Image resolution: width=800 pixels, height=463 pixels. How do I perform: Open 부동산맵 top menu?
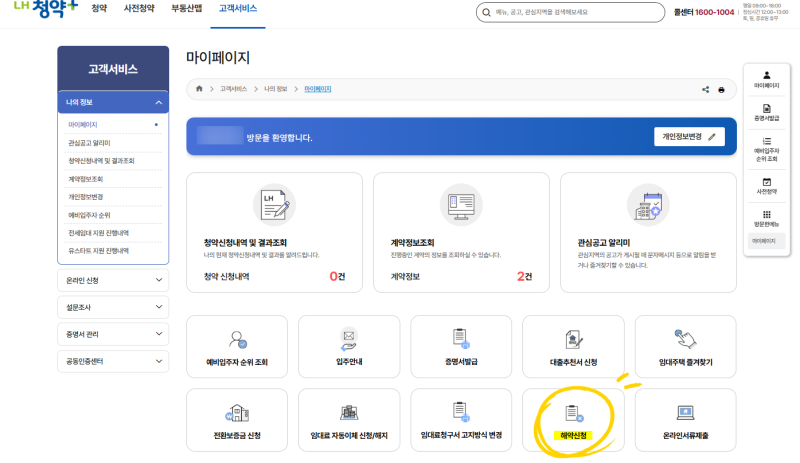pyautogui.click(x=187, y=9)
